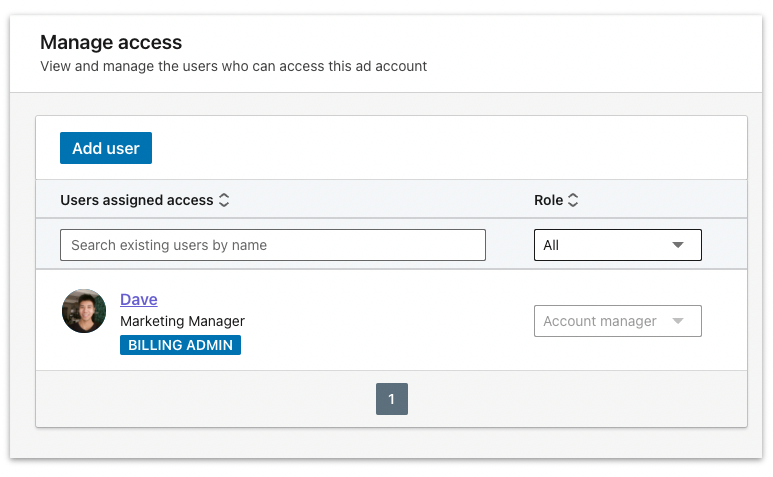The image size is (773, 477).
Task: Click the Add user button
Action: pyautogui.click(x=106, y=148)
